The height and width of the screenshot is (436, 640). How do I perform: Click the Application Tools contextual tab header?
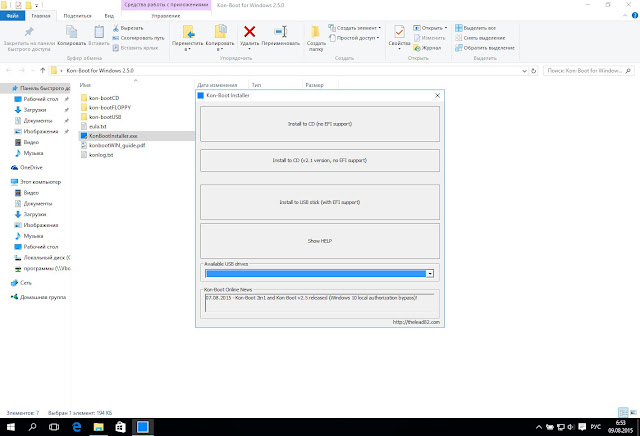[x=167, y=5]
